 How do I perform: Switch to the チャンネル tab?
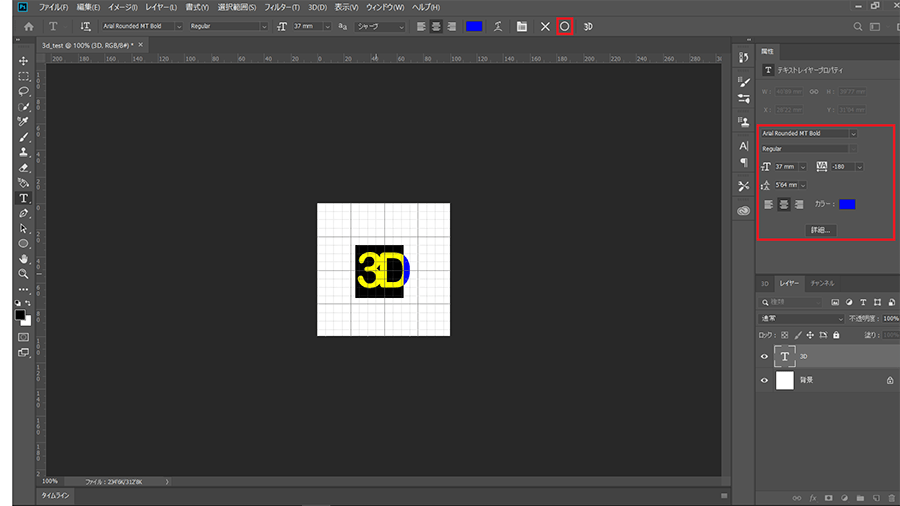point(822,283)
